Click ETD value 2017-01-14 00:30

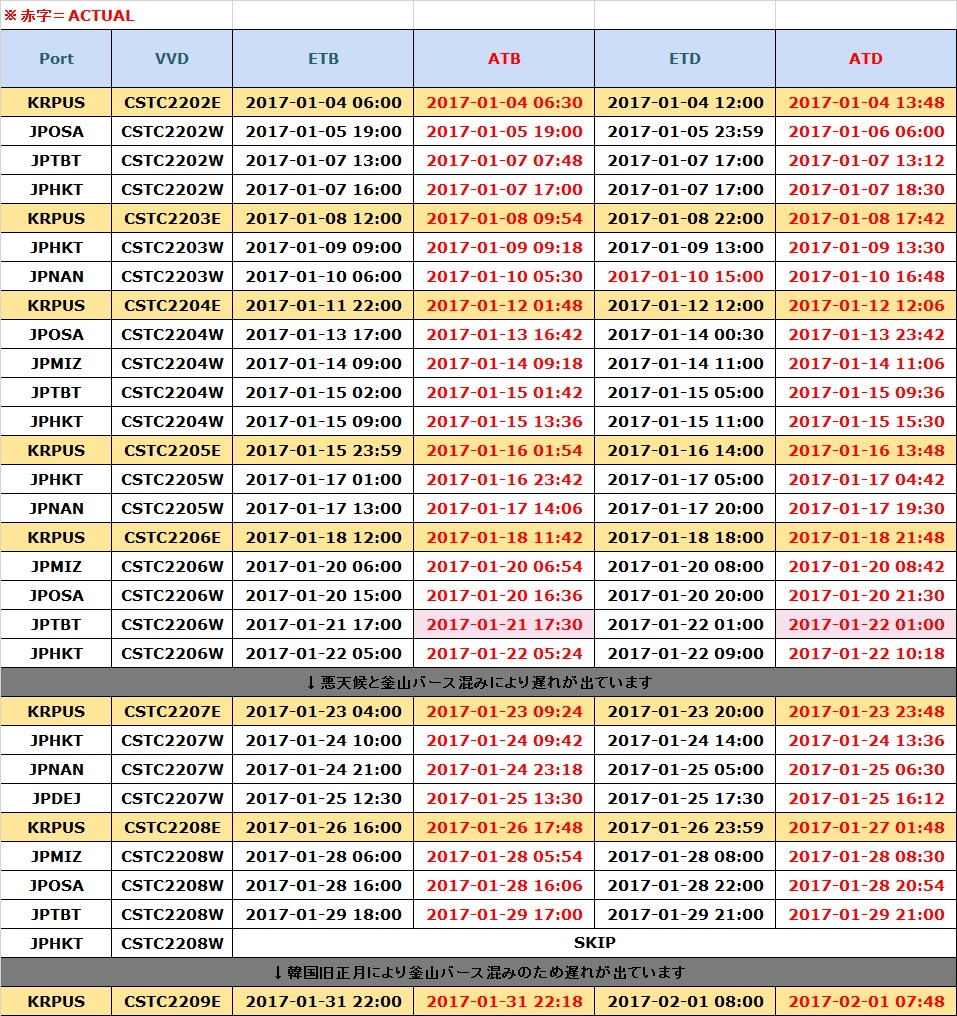(x=685, y=334)
